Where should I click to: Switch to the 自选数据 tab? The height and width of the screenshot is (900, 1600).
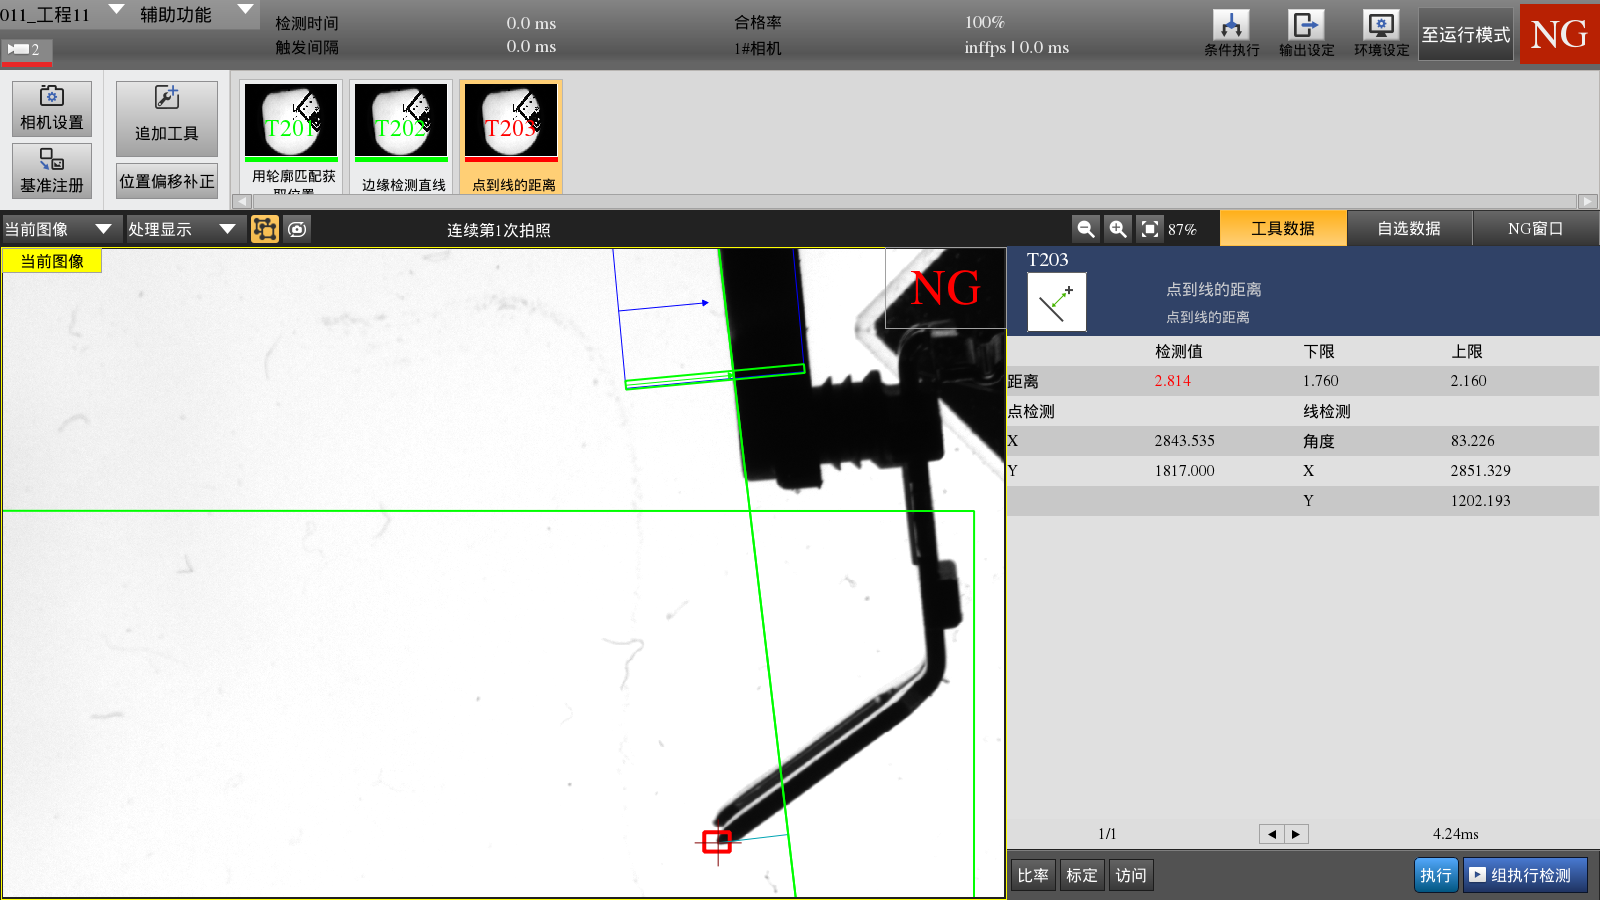tap(1408, 229)
